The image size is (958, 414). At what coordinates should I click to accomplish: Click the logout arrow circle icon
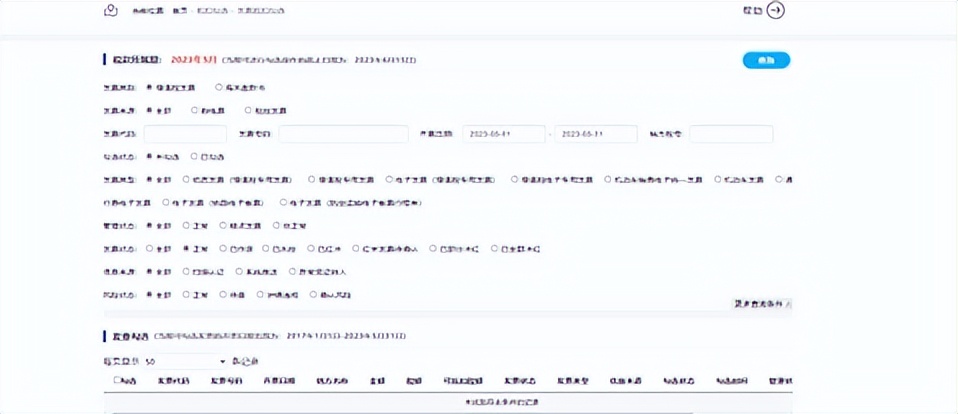pos(775,10)
